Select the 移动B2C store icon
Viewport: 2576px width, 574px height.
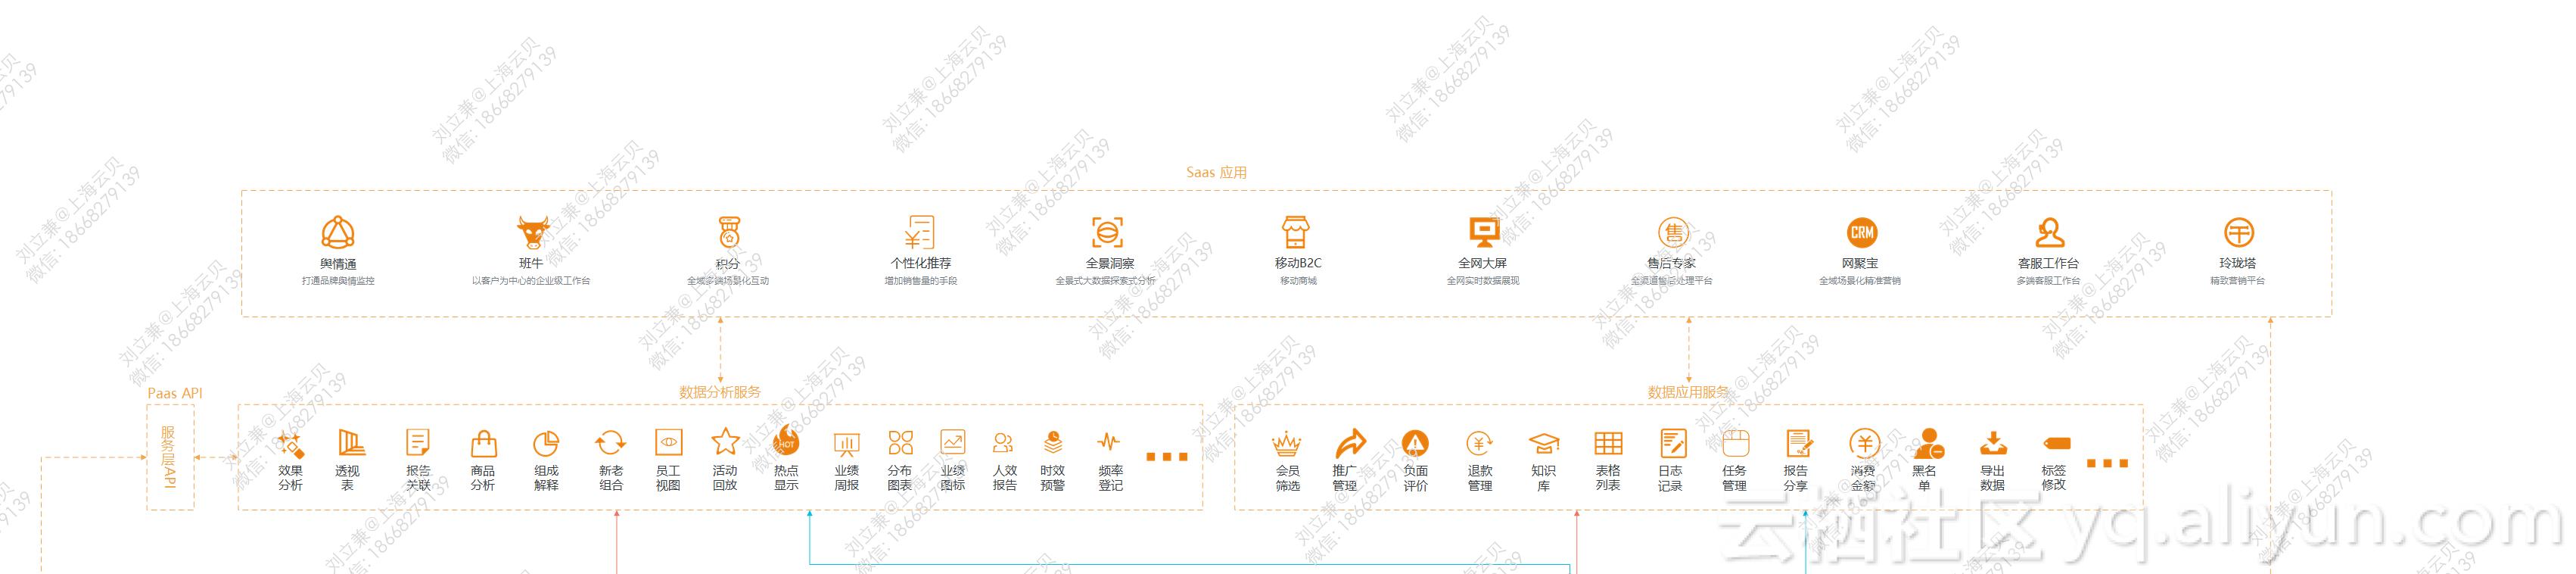pyautogui.click(x=1296, y=233)
